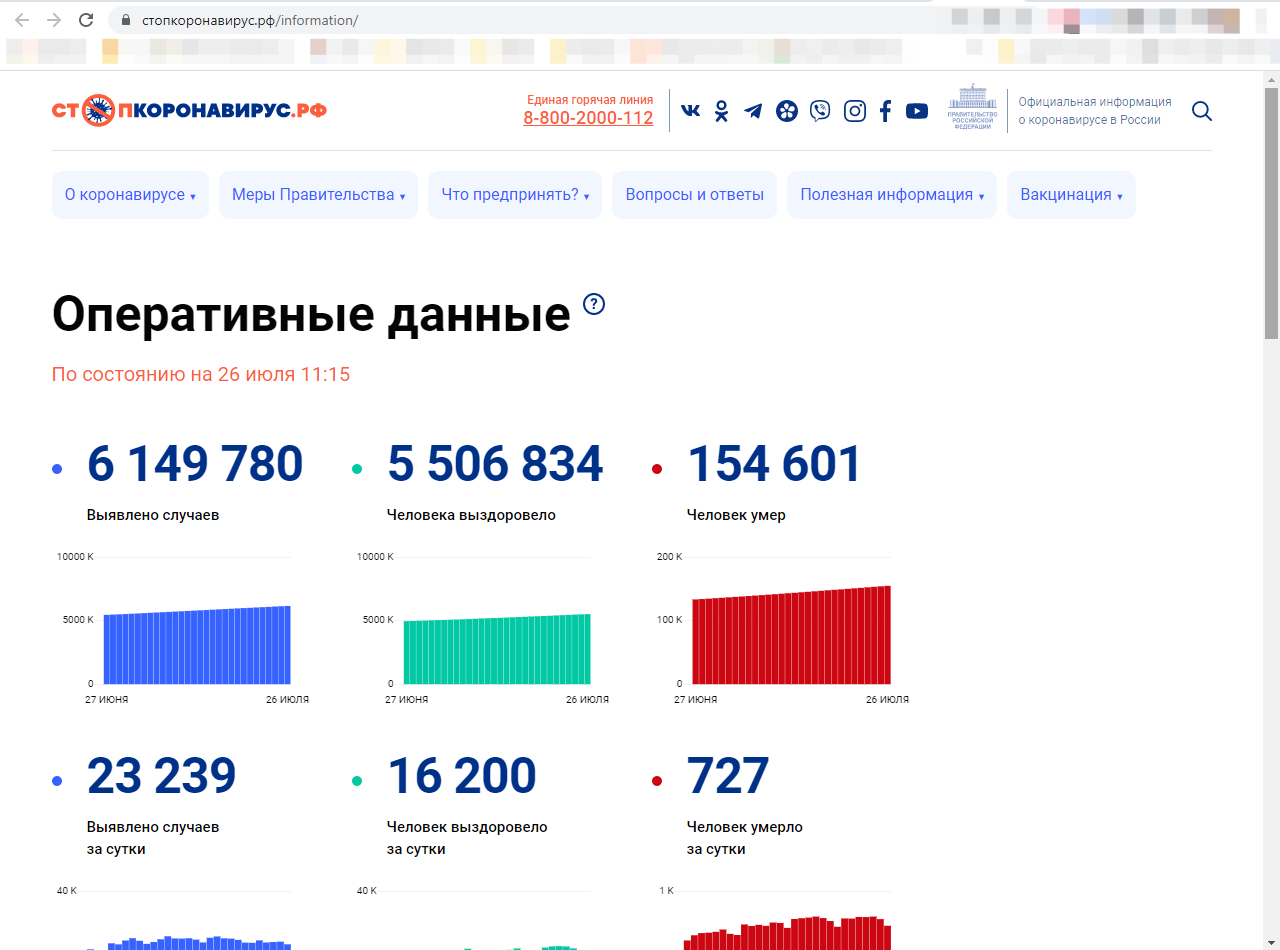Click the label Человек умер
This screenshot has width=1280, height=950.
point(736,515)
